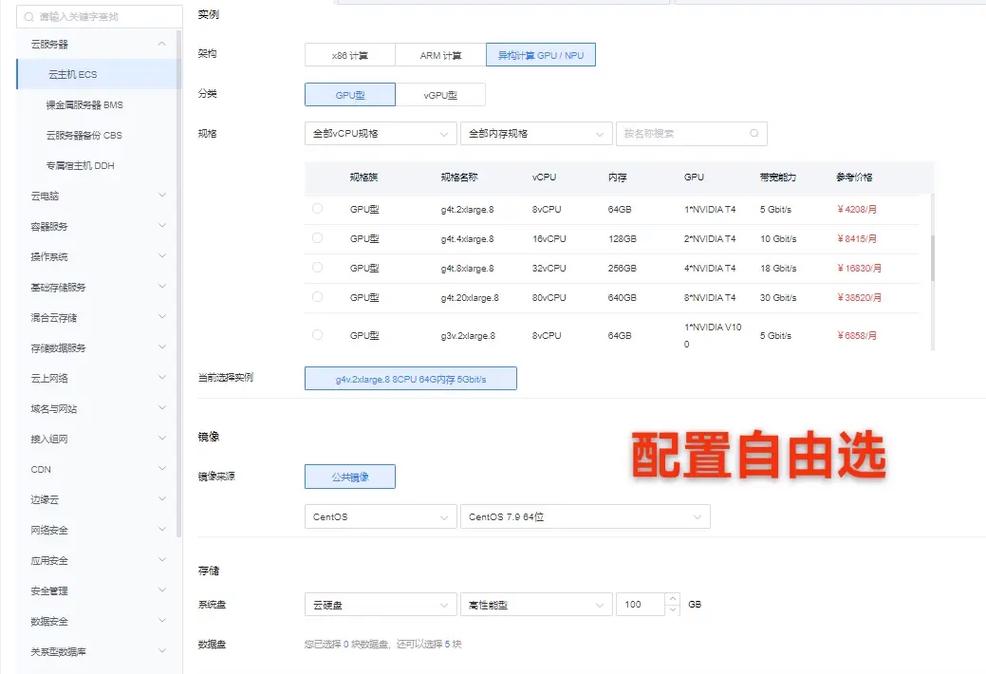Select the ARM 计算 architecture tab
This screenshot has width=986, height=674.
(441, 55)
